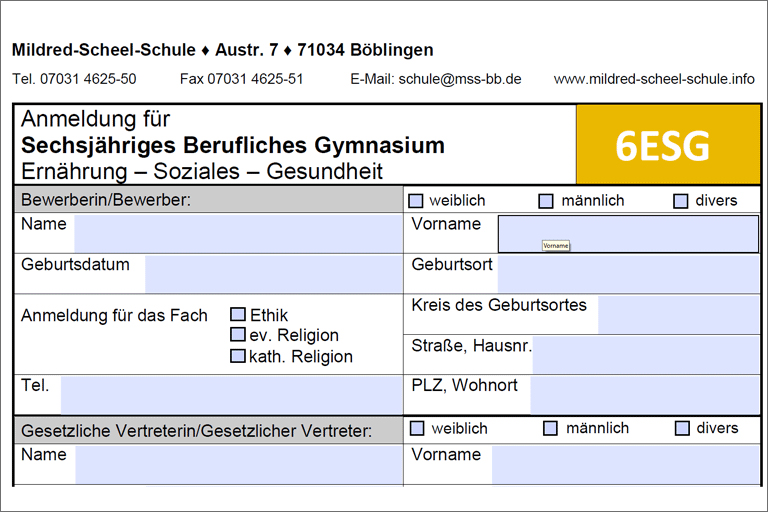Focus the Geburtsort input field
This screenshot has width=768, height=512.
[628, 274]
